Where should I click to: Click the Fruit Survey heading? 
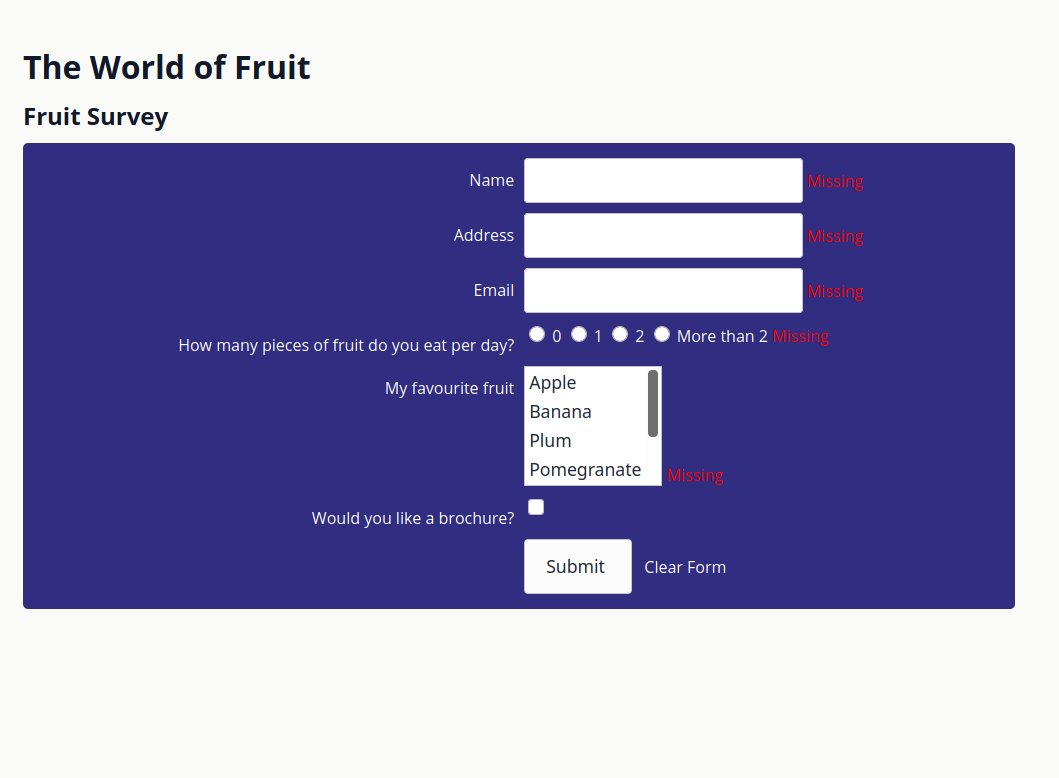[x=95, y=116]
